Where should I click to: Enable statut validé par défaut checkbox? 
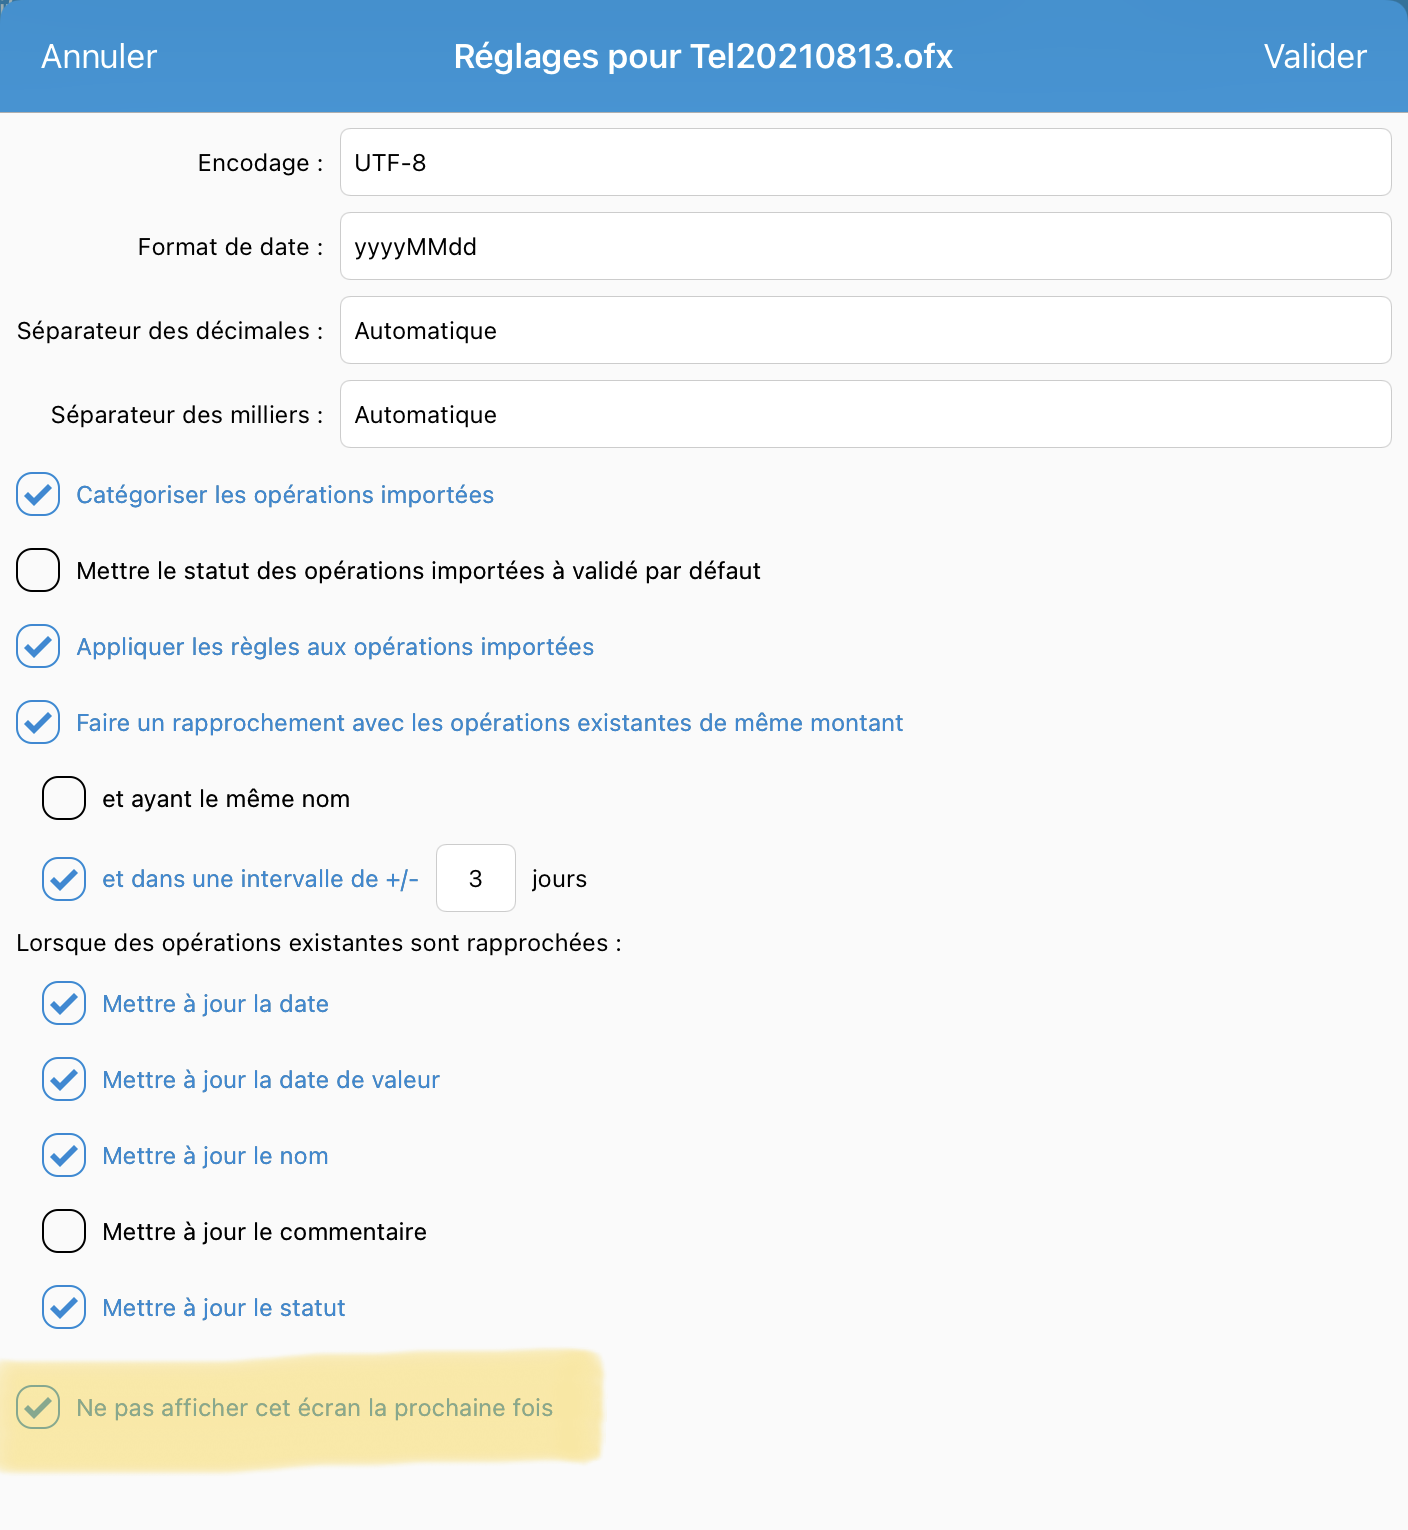click(x=38, y=570)
